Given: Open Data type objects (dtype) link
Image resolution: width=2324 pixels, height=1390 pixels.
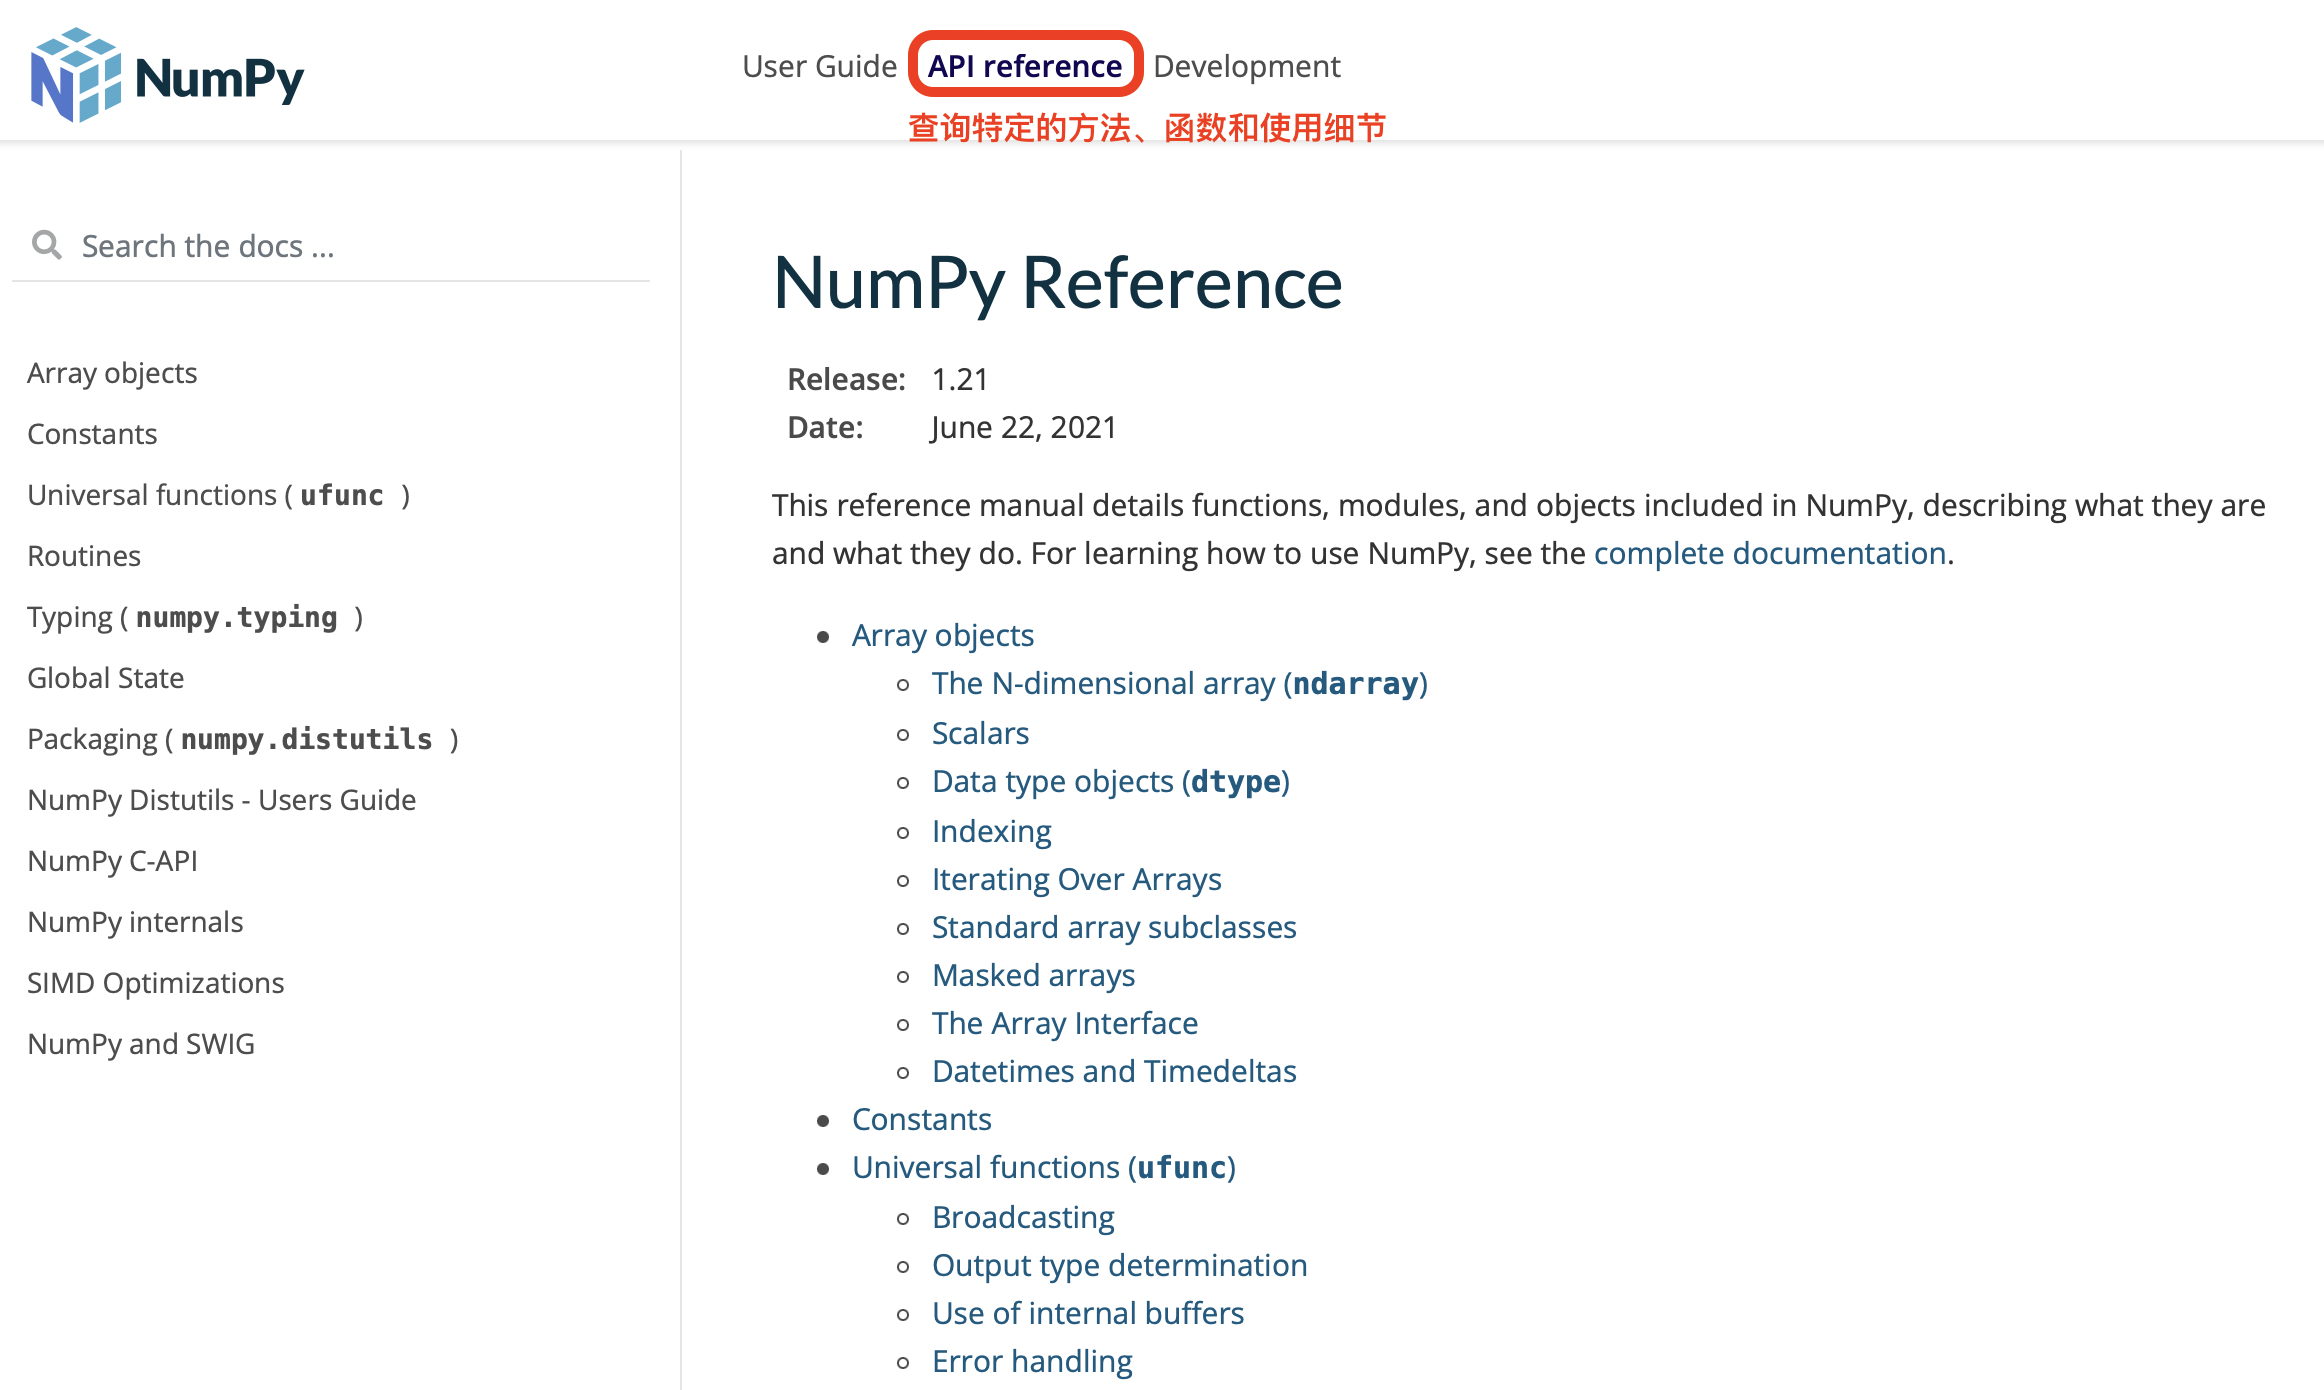Looking at the screenshot, I should 1111,781.
